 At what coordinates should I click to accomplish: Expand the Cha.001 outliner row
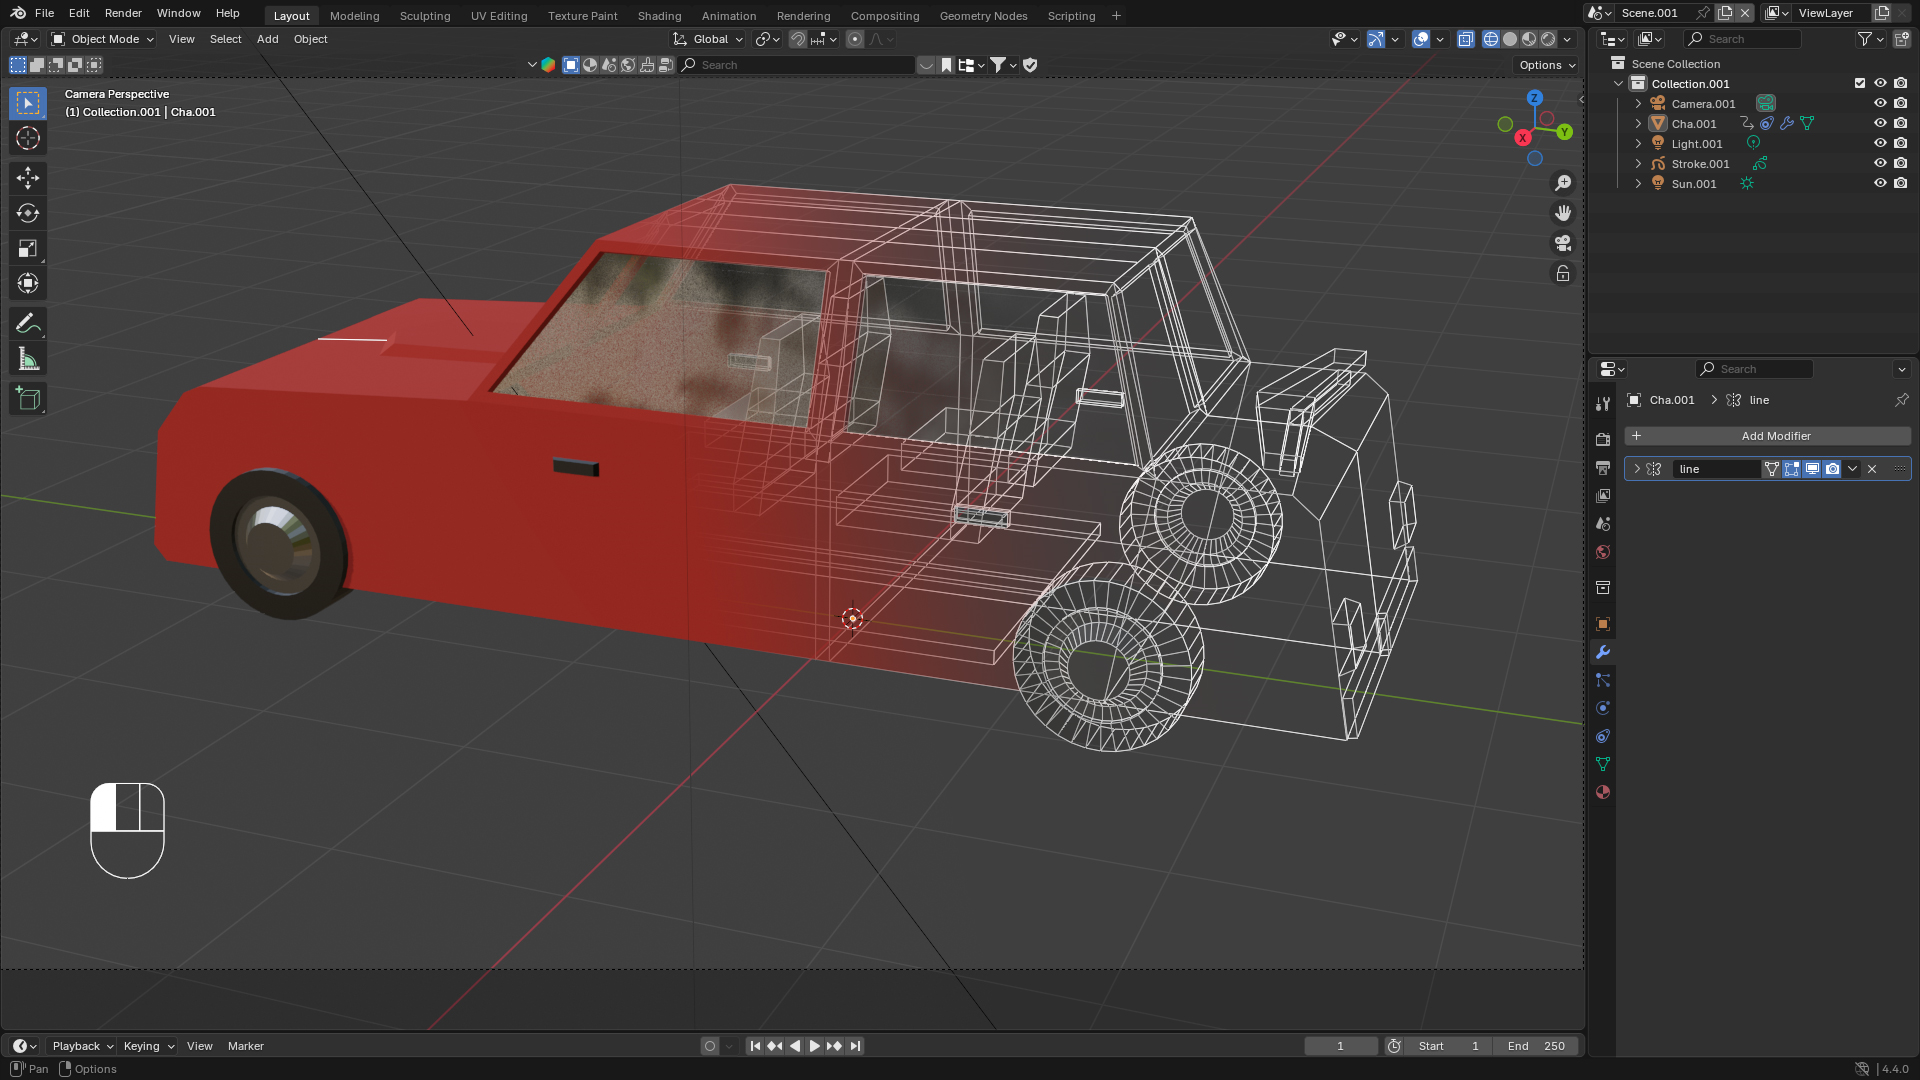click(x=1638, y=123)
